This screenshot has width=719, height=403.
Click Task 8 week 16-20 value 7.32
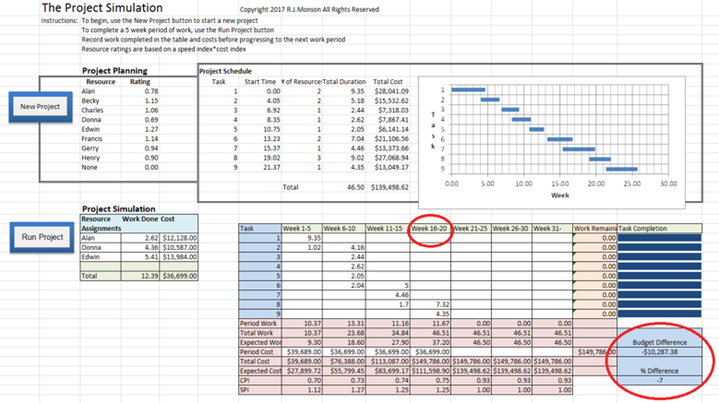pyautogui.click(x=430, y=304)
